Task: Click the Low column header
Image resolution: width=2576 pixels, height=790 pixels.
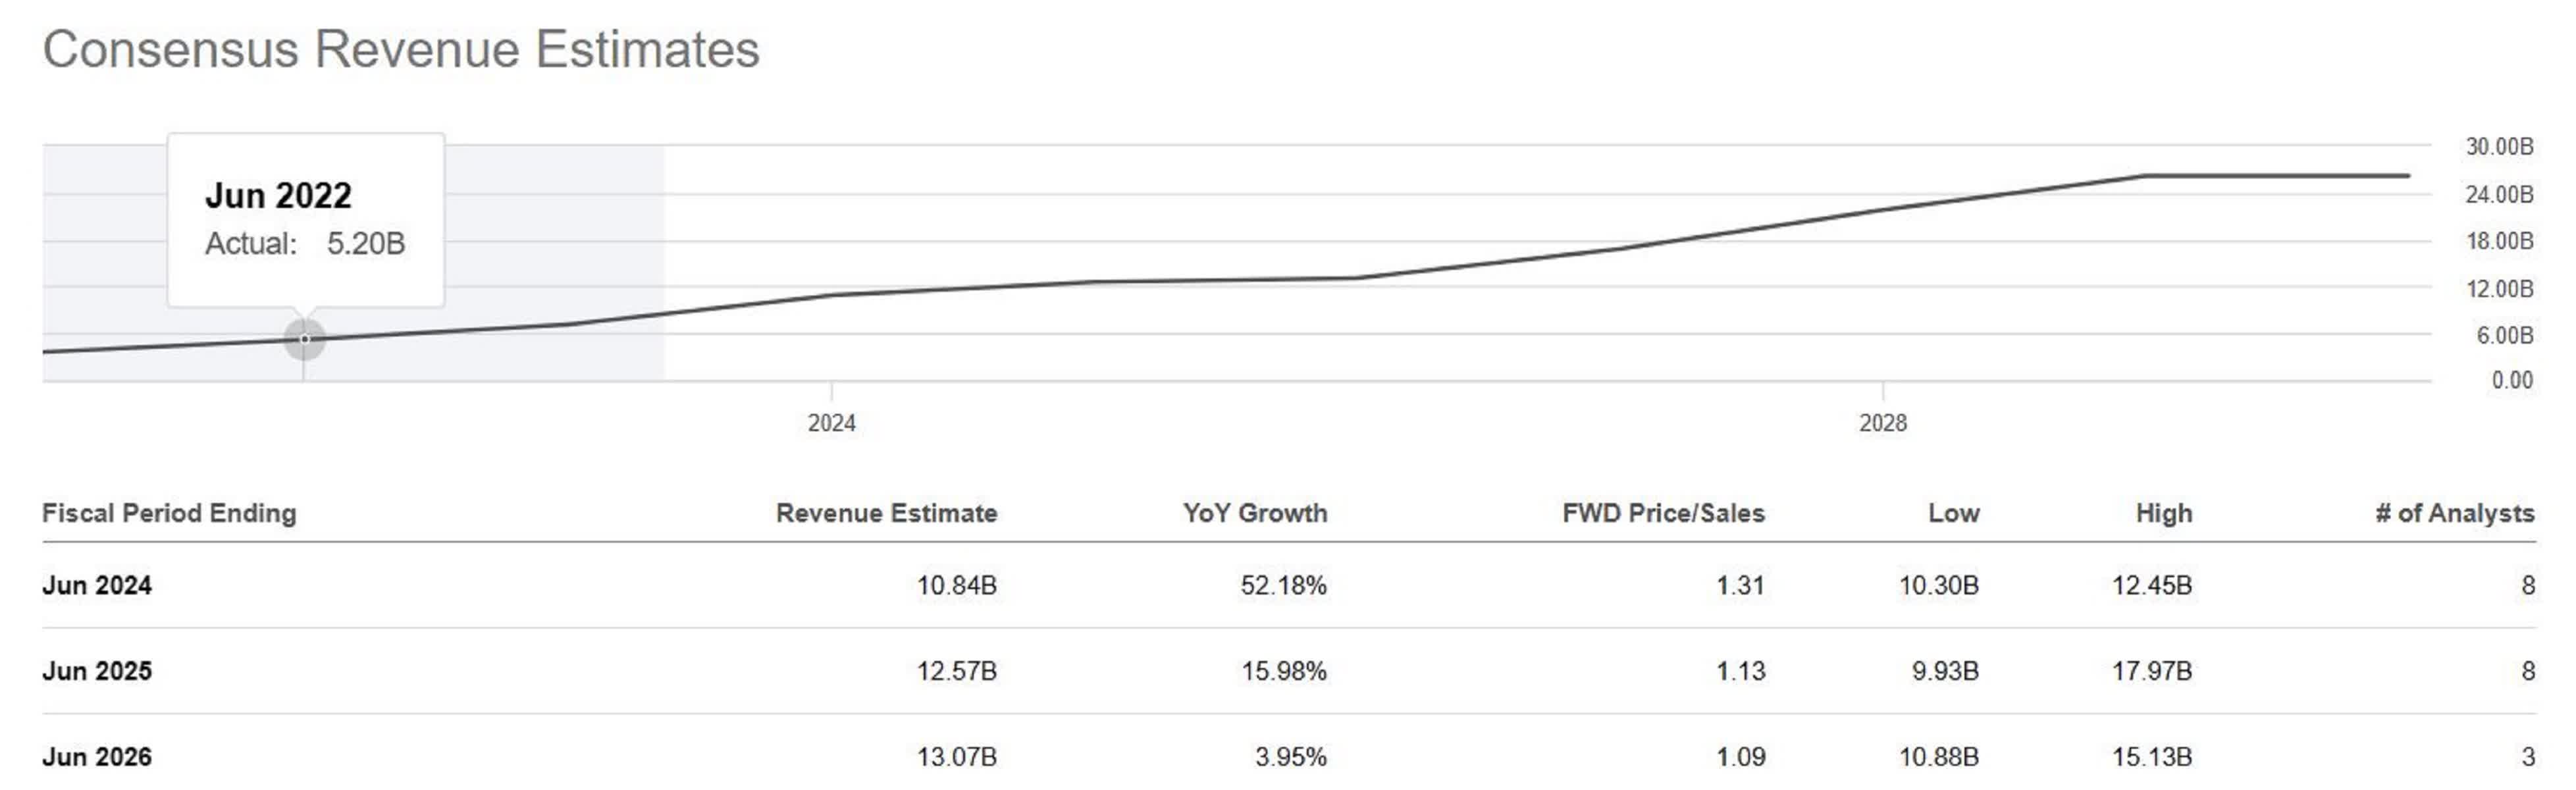Action: (1953, 513)
